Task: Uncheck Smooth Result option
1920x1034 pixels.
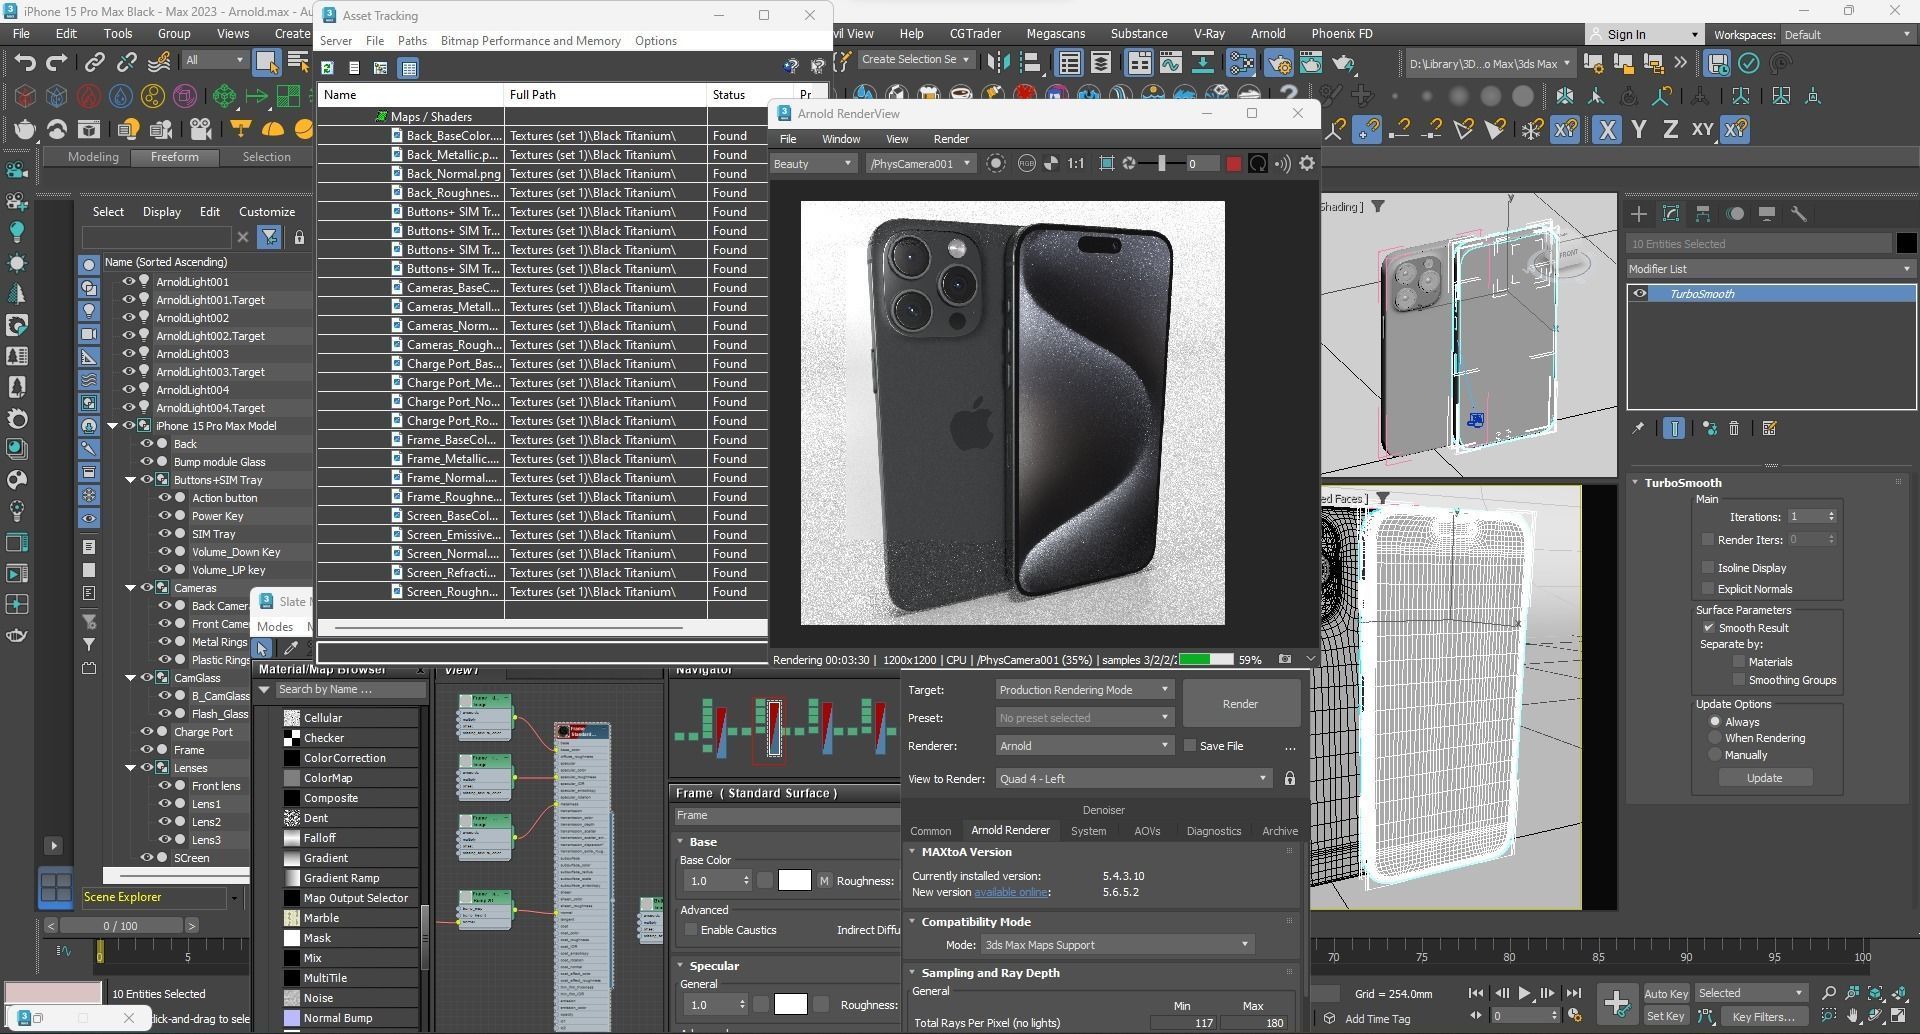Action: [x=1709, y=628]
